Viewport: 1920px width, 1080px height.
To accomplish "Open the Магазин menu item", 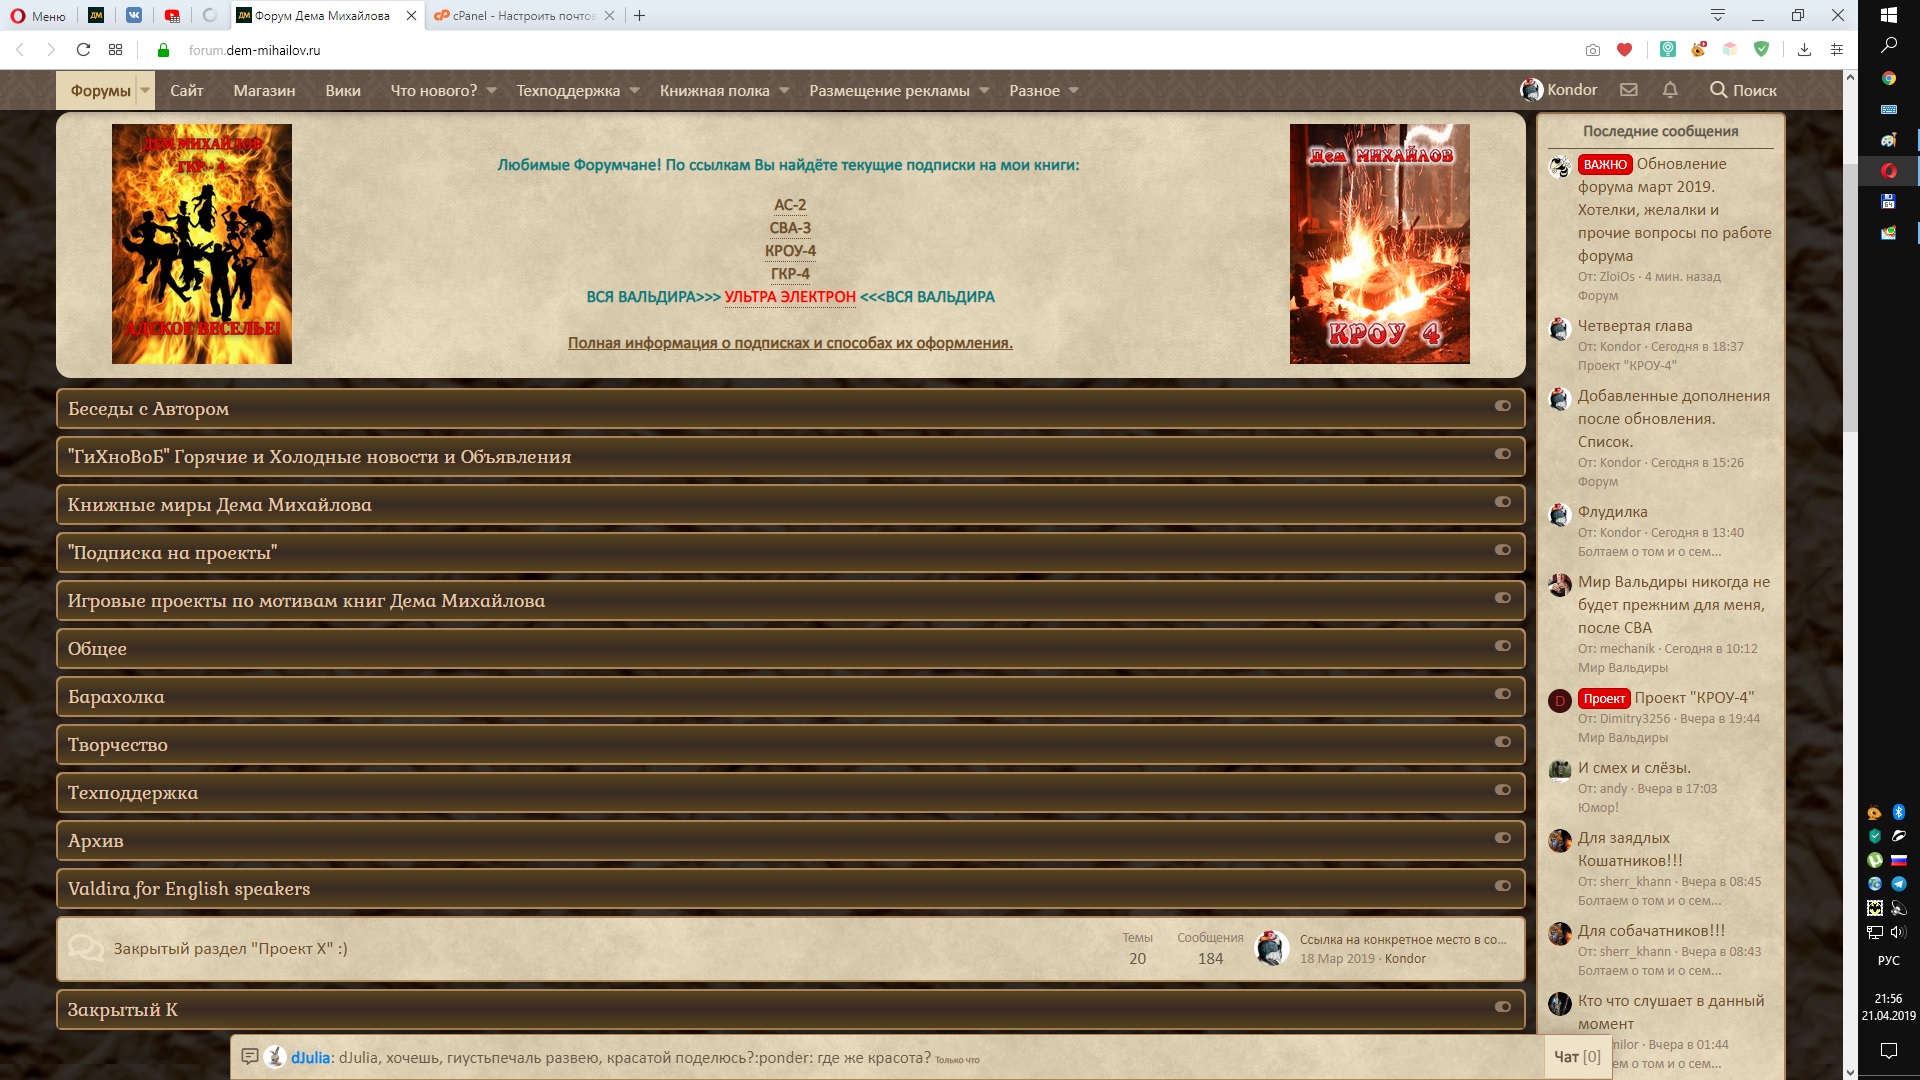I will tap(264, 91).
